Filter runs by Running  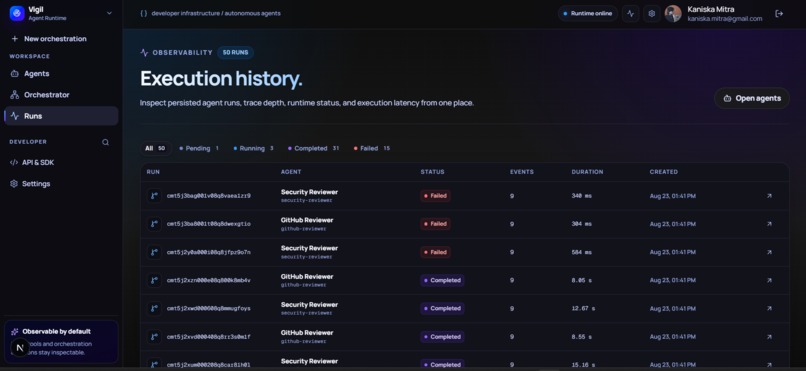click(x=253, y=148)
